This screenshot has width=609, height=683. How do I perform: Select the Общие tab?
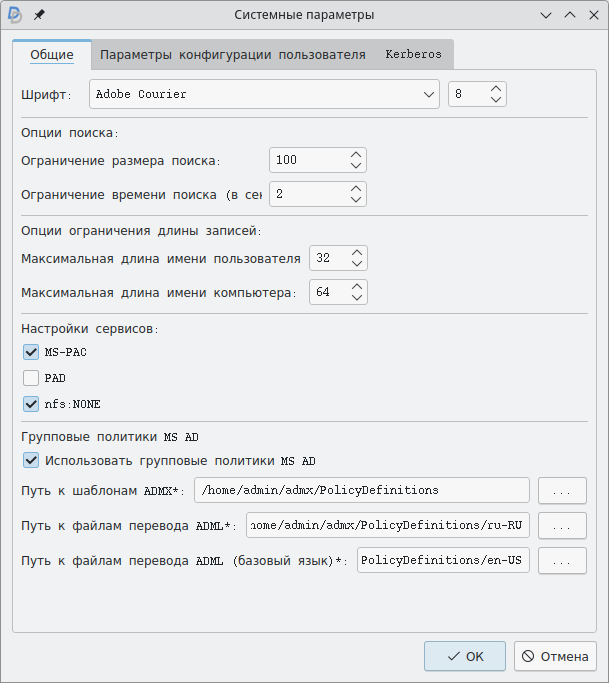(52, 54)
